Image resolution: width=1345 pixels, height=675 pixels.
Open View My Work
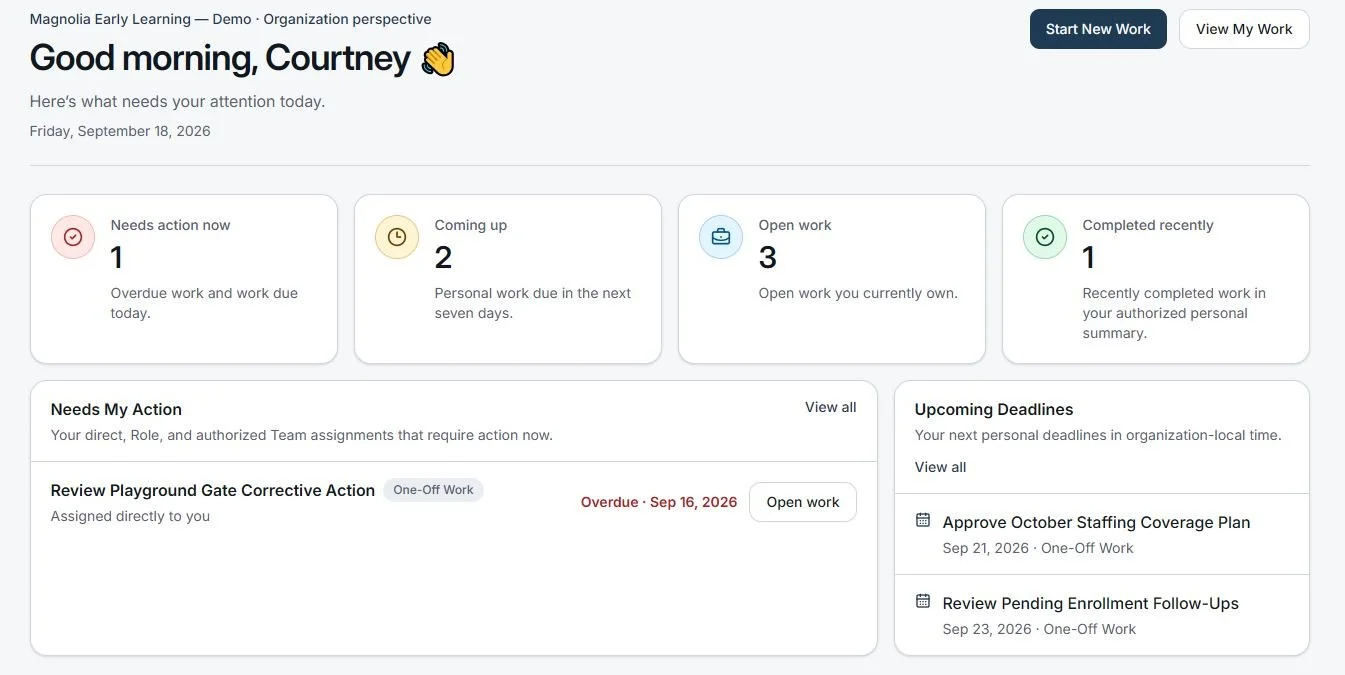click(1244, 29)
